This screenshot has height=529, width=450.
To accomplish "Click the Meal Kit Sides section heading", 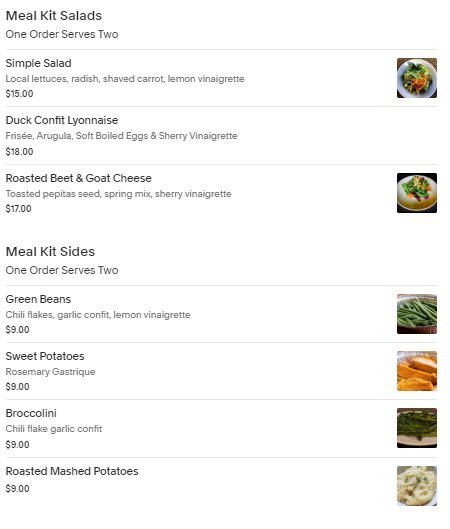I will pos(50,252).
